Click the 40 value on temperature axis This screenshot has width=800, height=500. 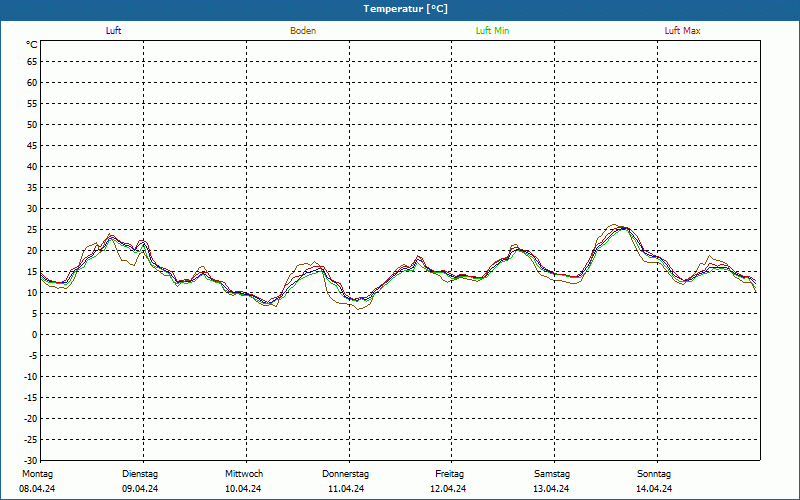pos(32,166)
